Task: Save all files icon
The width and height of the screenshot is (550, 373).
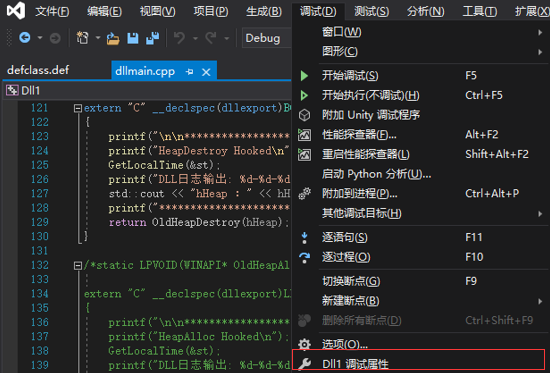Action: click(152, 38)
